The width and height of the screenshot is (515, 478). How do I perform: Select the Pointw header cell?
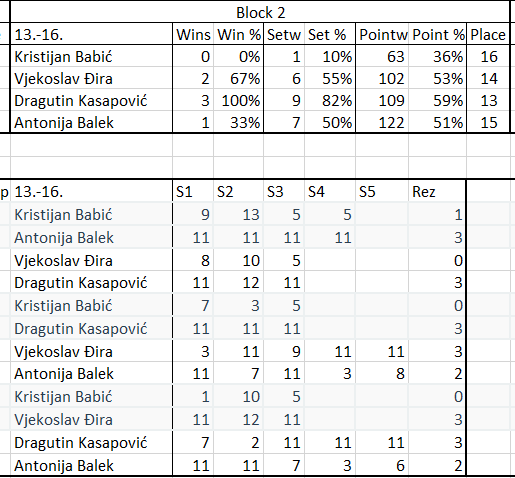click(x=382, y=34)
